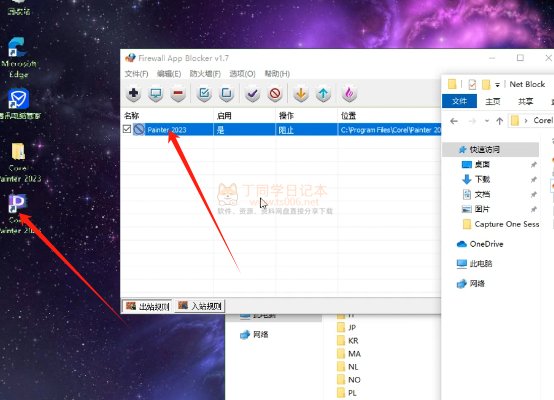554x400 pixels.
Task: Click the back arrow in Net Block explorer
Action: [454, 121]
